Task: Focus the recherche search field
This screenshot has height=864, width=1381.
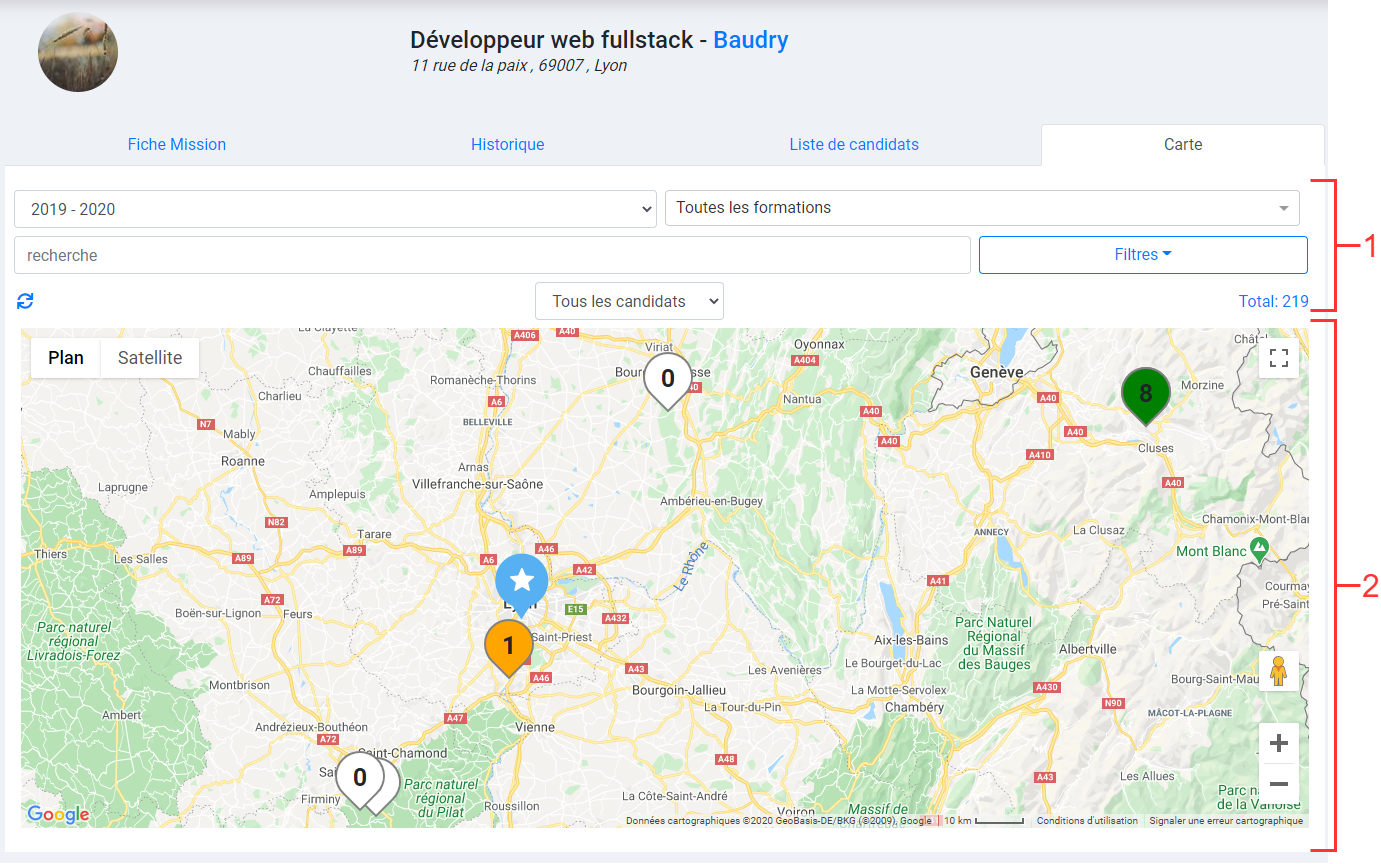Action: (492, 255)
